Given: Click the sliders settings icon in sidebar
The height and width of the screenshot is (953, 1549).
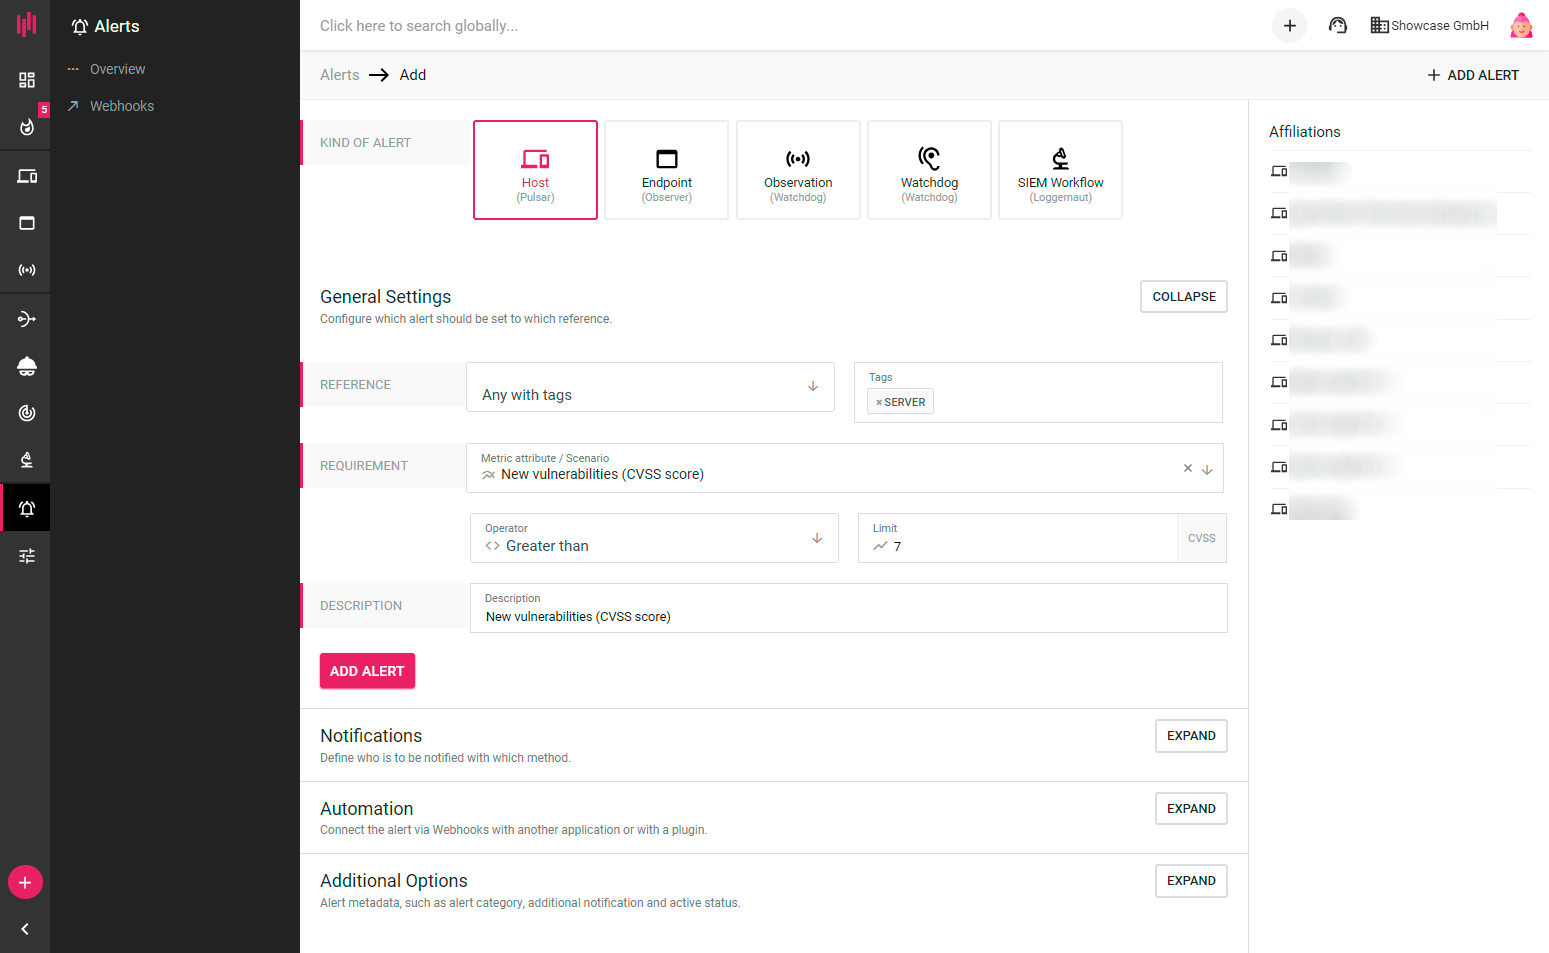Looking at the screenshot, I should 27,556.
